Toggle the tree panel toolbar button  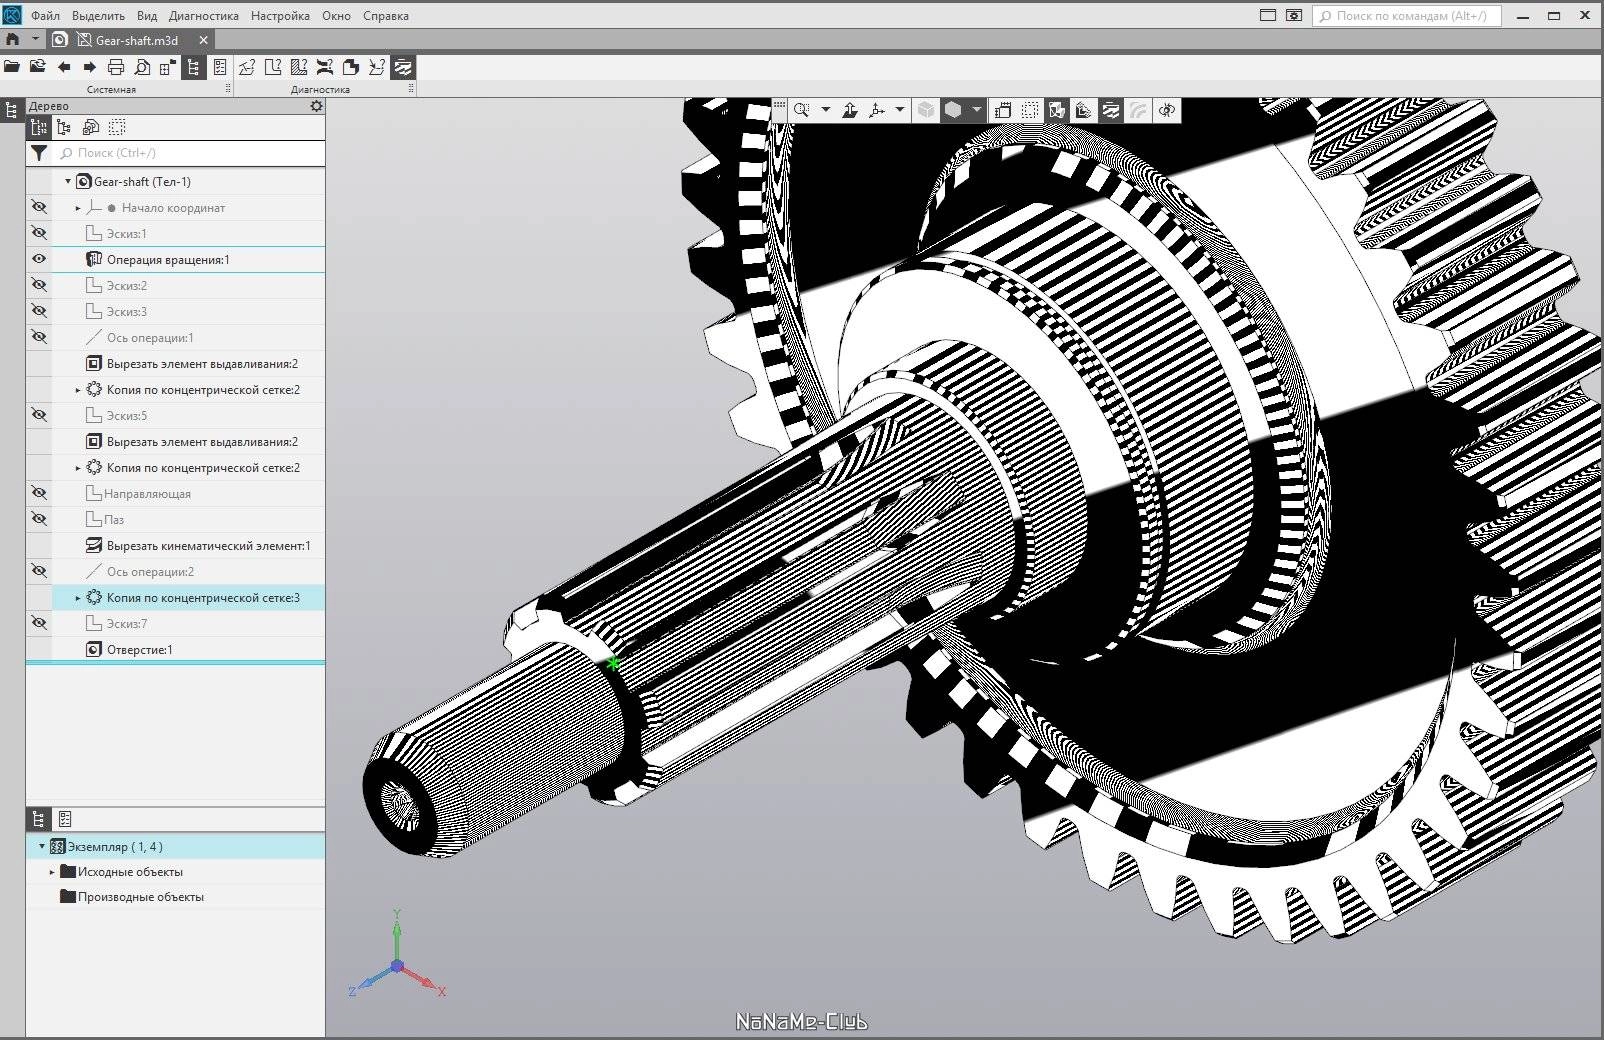194,67
